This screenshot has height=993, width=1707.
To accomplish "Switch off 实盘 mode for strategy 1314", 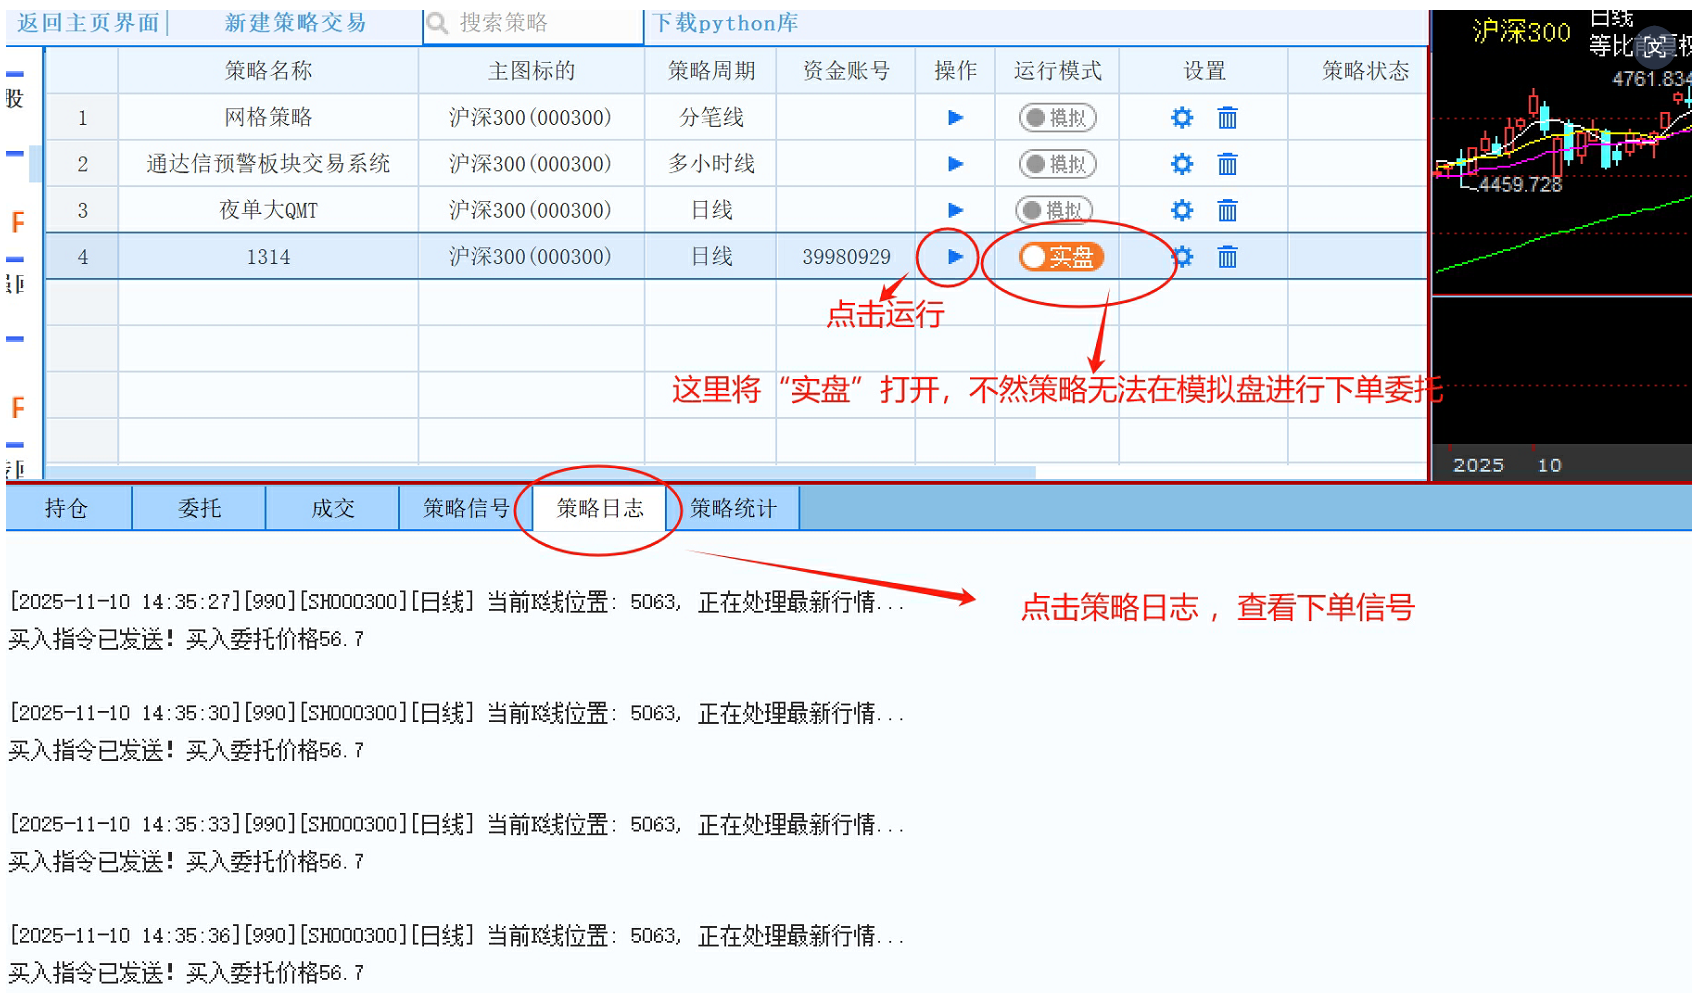I will (1061, 257).
